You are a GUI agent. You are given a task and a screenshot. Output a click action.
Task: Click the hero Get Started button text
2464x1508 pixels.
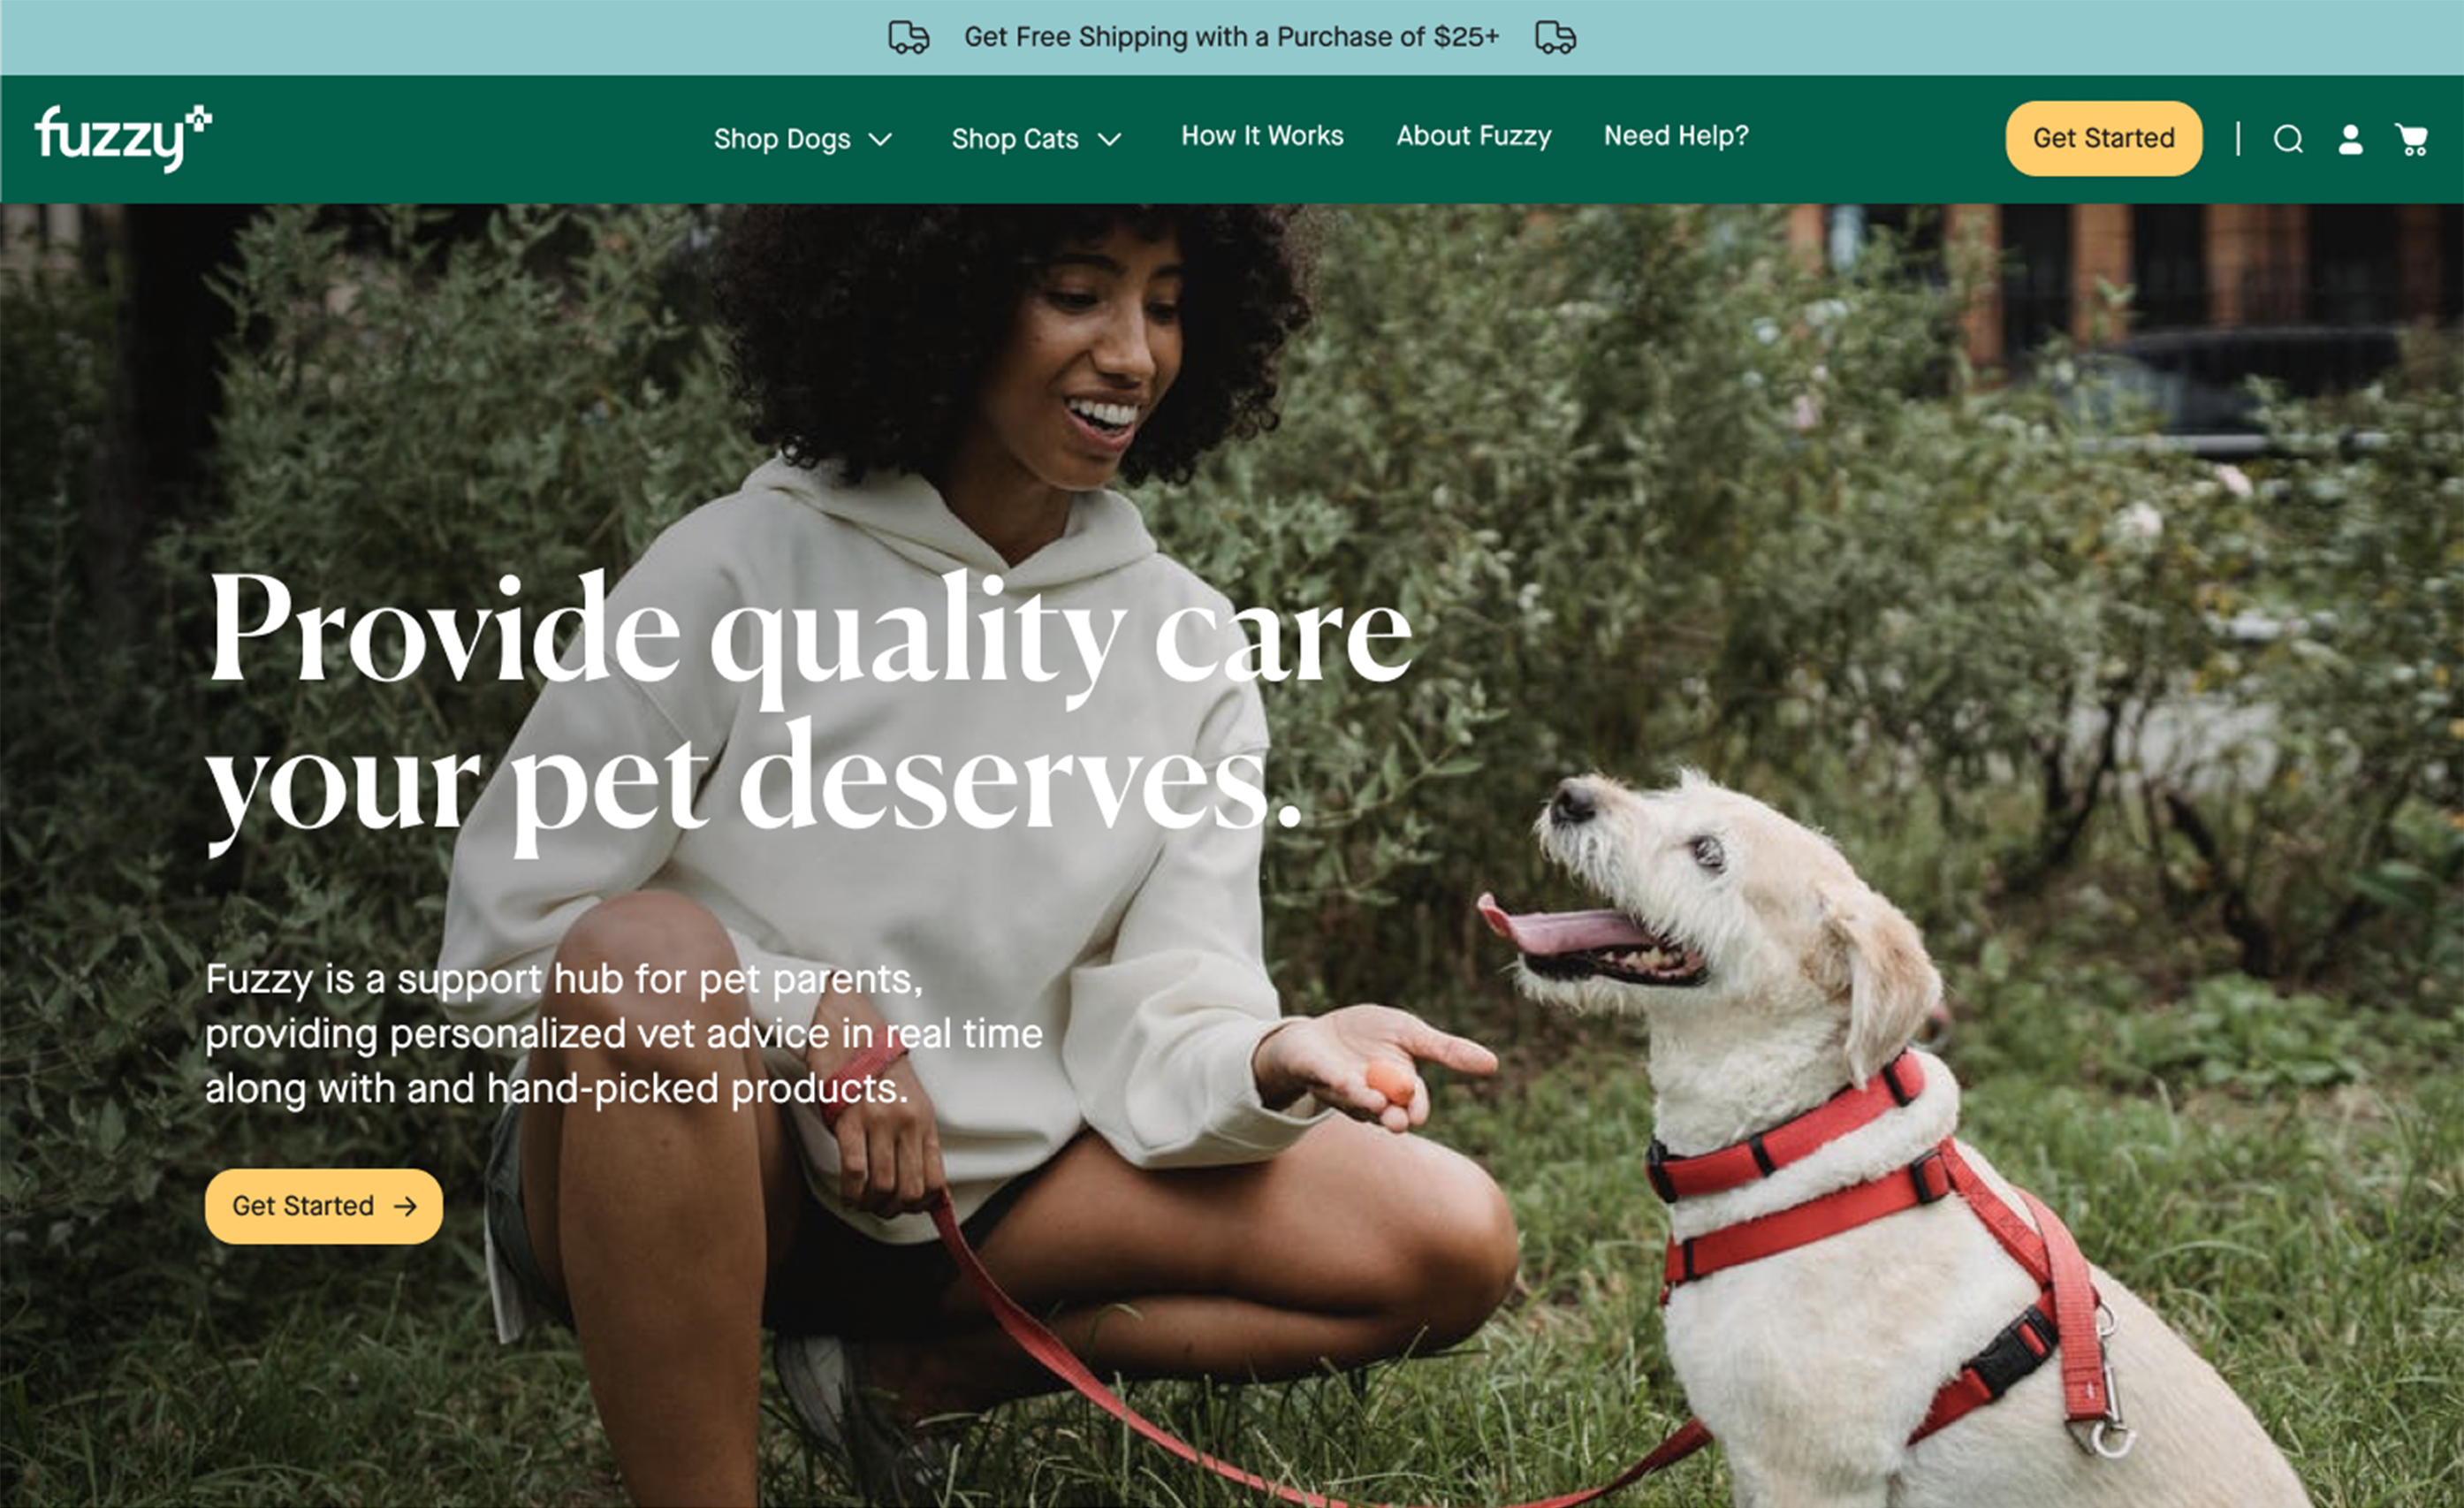pos(303,1206)
